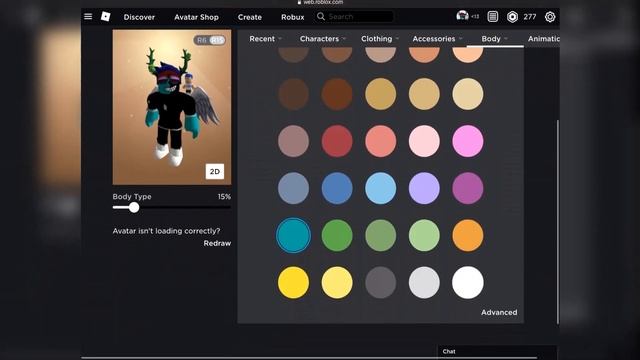Select the sky blue color swatch
This screenshot has height=360, width=640.
(x=380, y=188)
